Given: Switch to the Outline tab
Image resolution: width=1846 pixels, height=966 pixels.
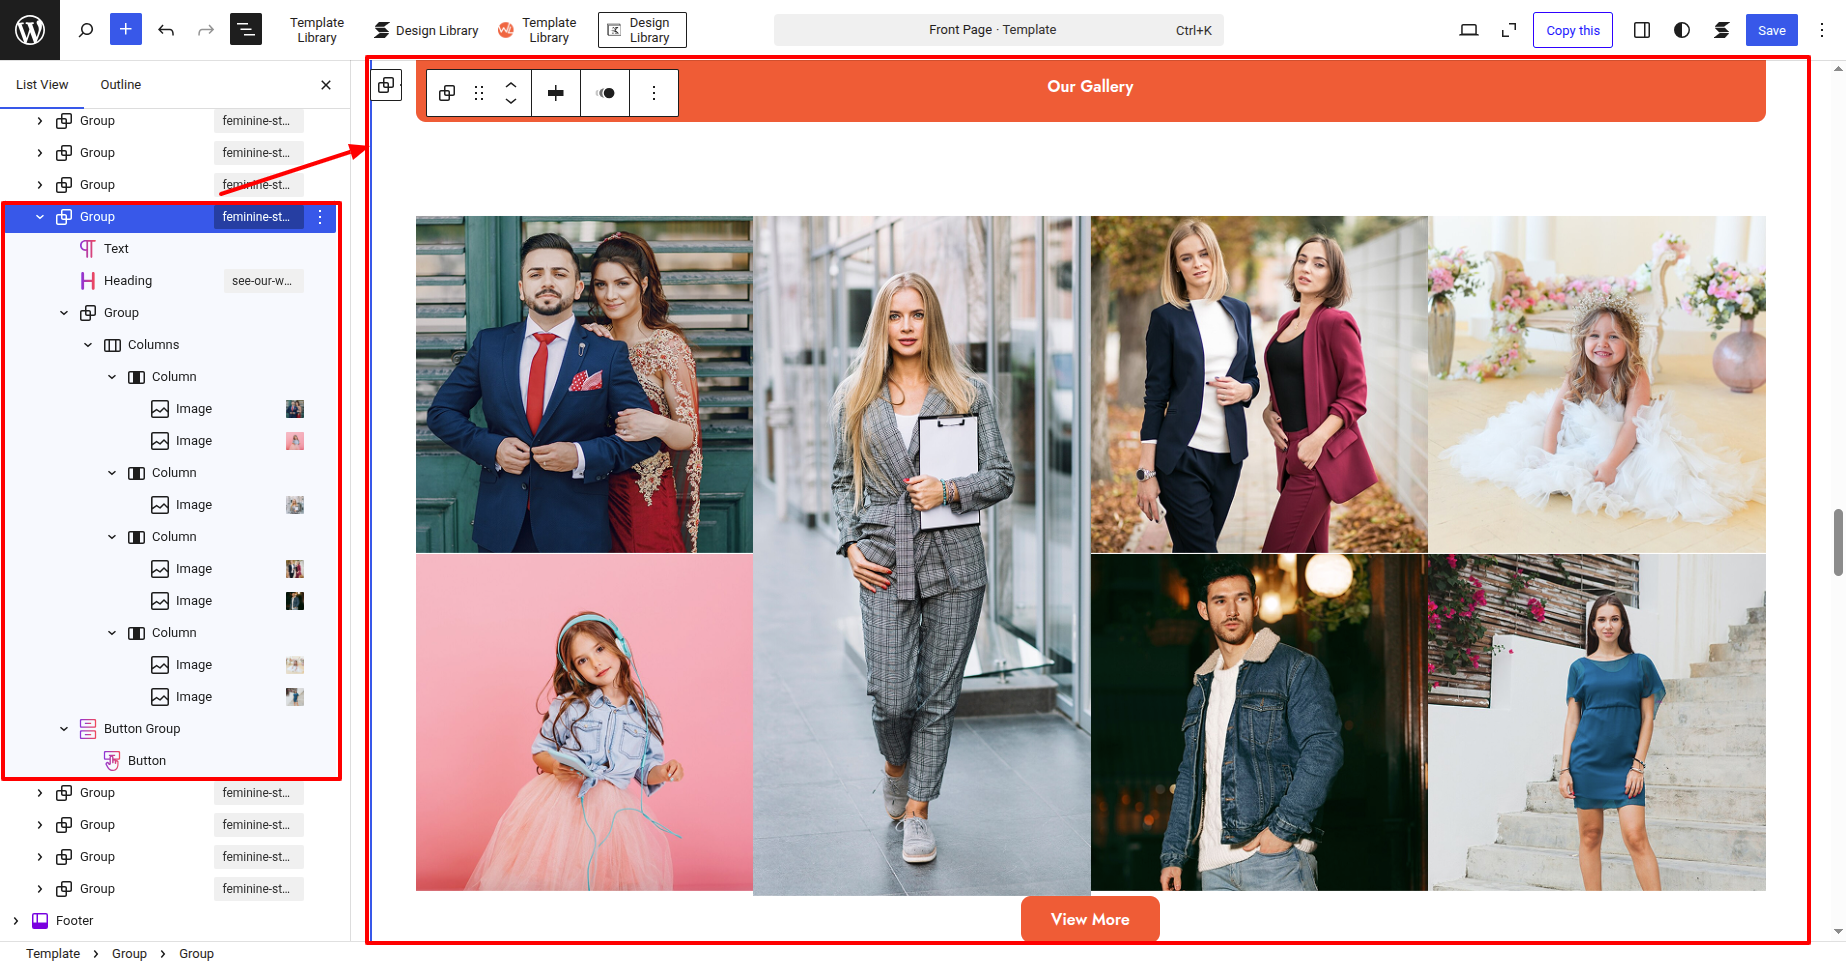Looking at the screenshot, I should [120, 85].
